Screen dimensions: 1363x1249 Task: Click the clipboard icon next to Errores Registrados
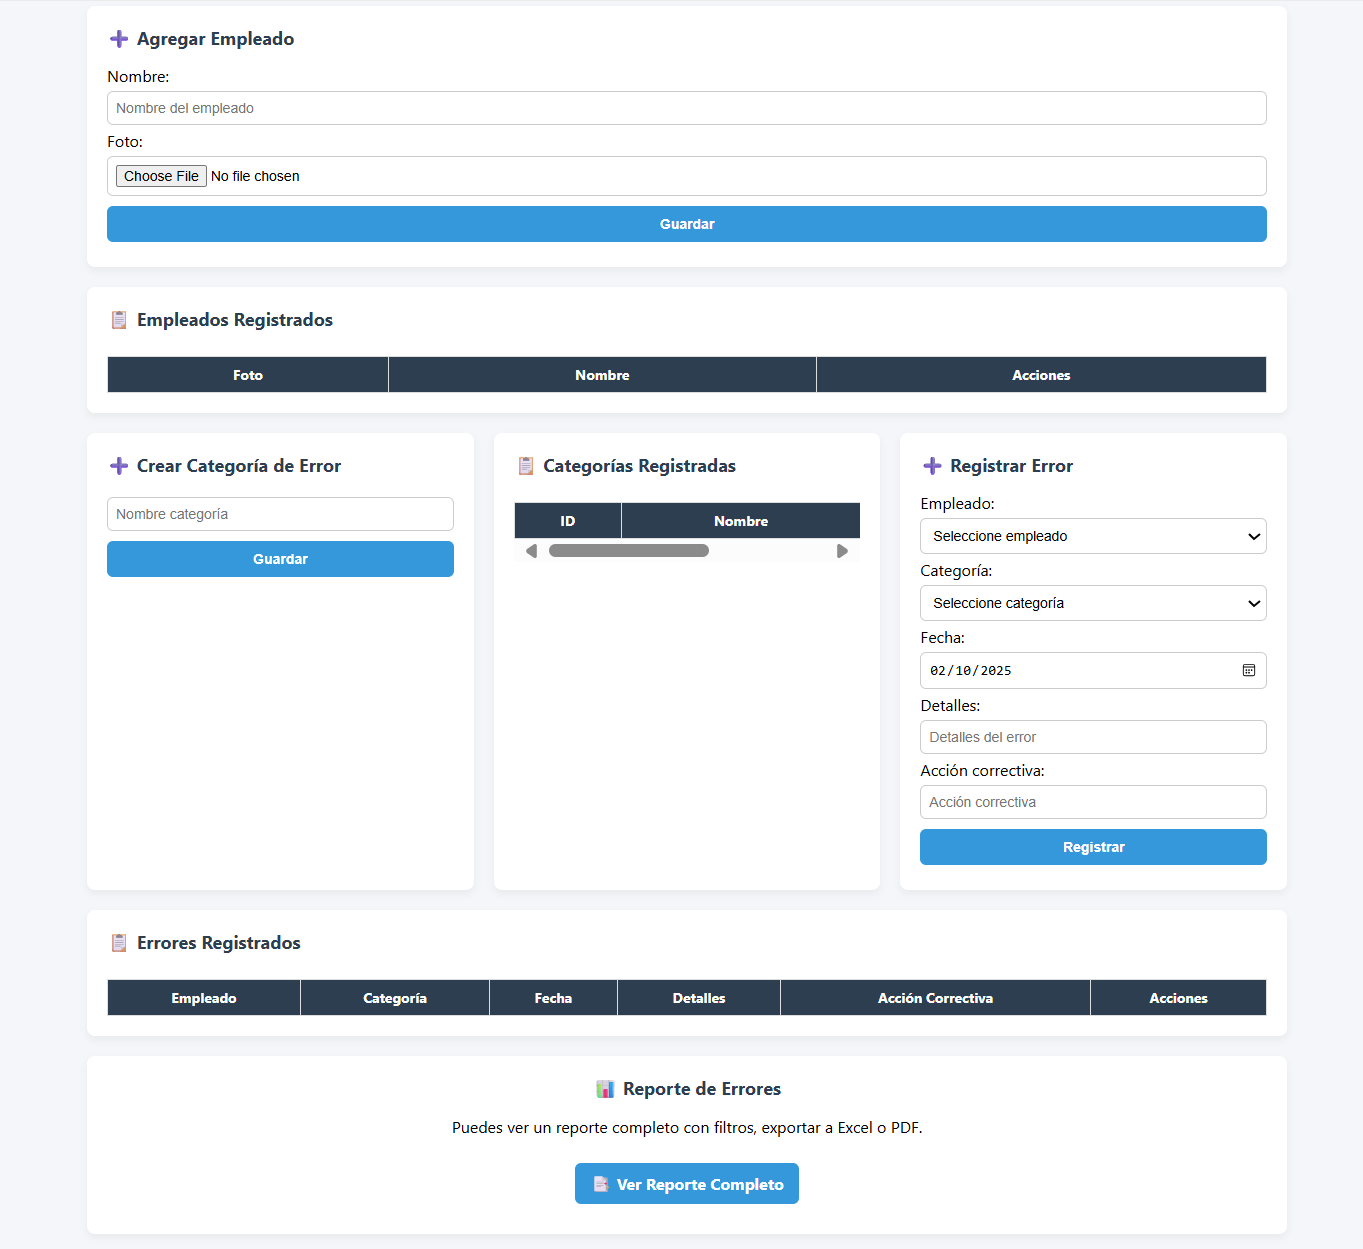pyautogui.click(x=119, y=942)
